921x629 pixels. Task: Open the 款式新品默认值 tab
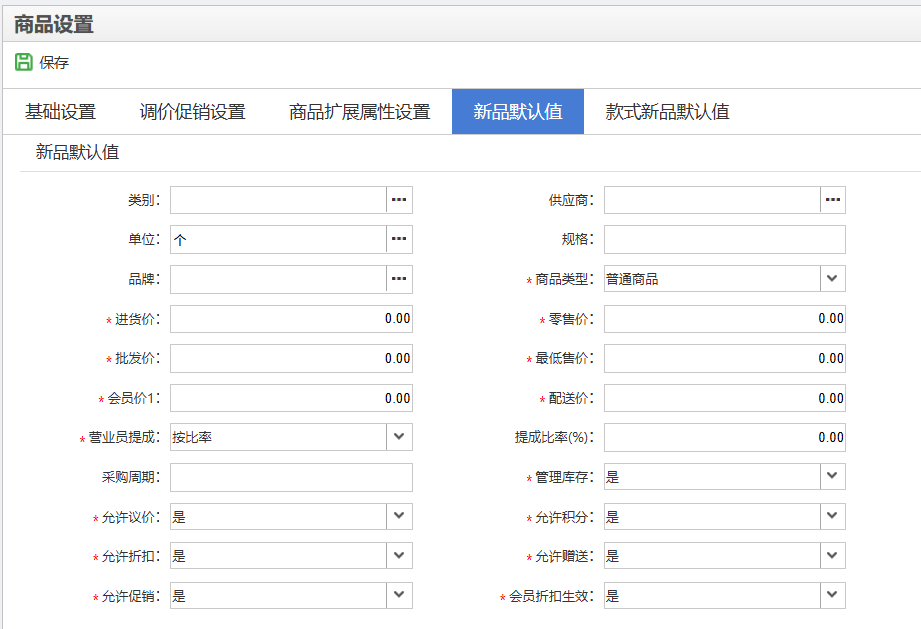tap(667, 112)
